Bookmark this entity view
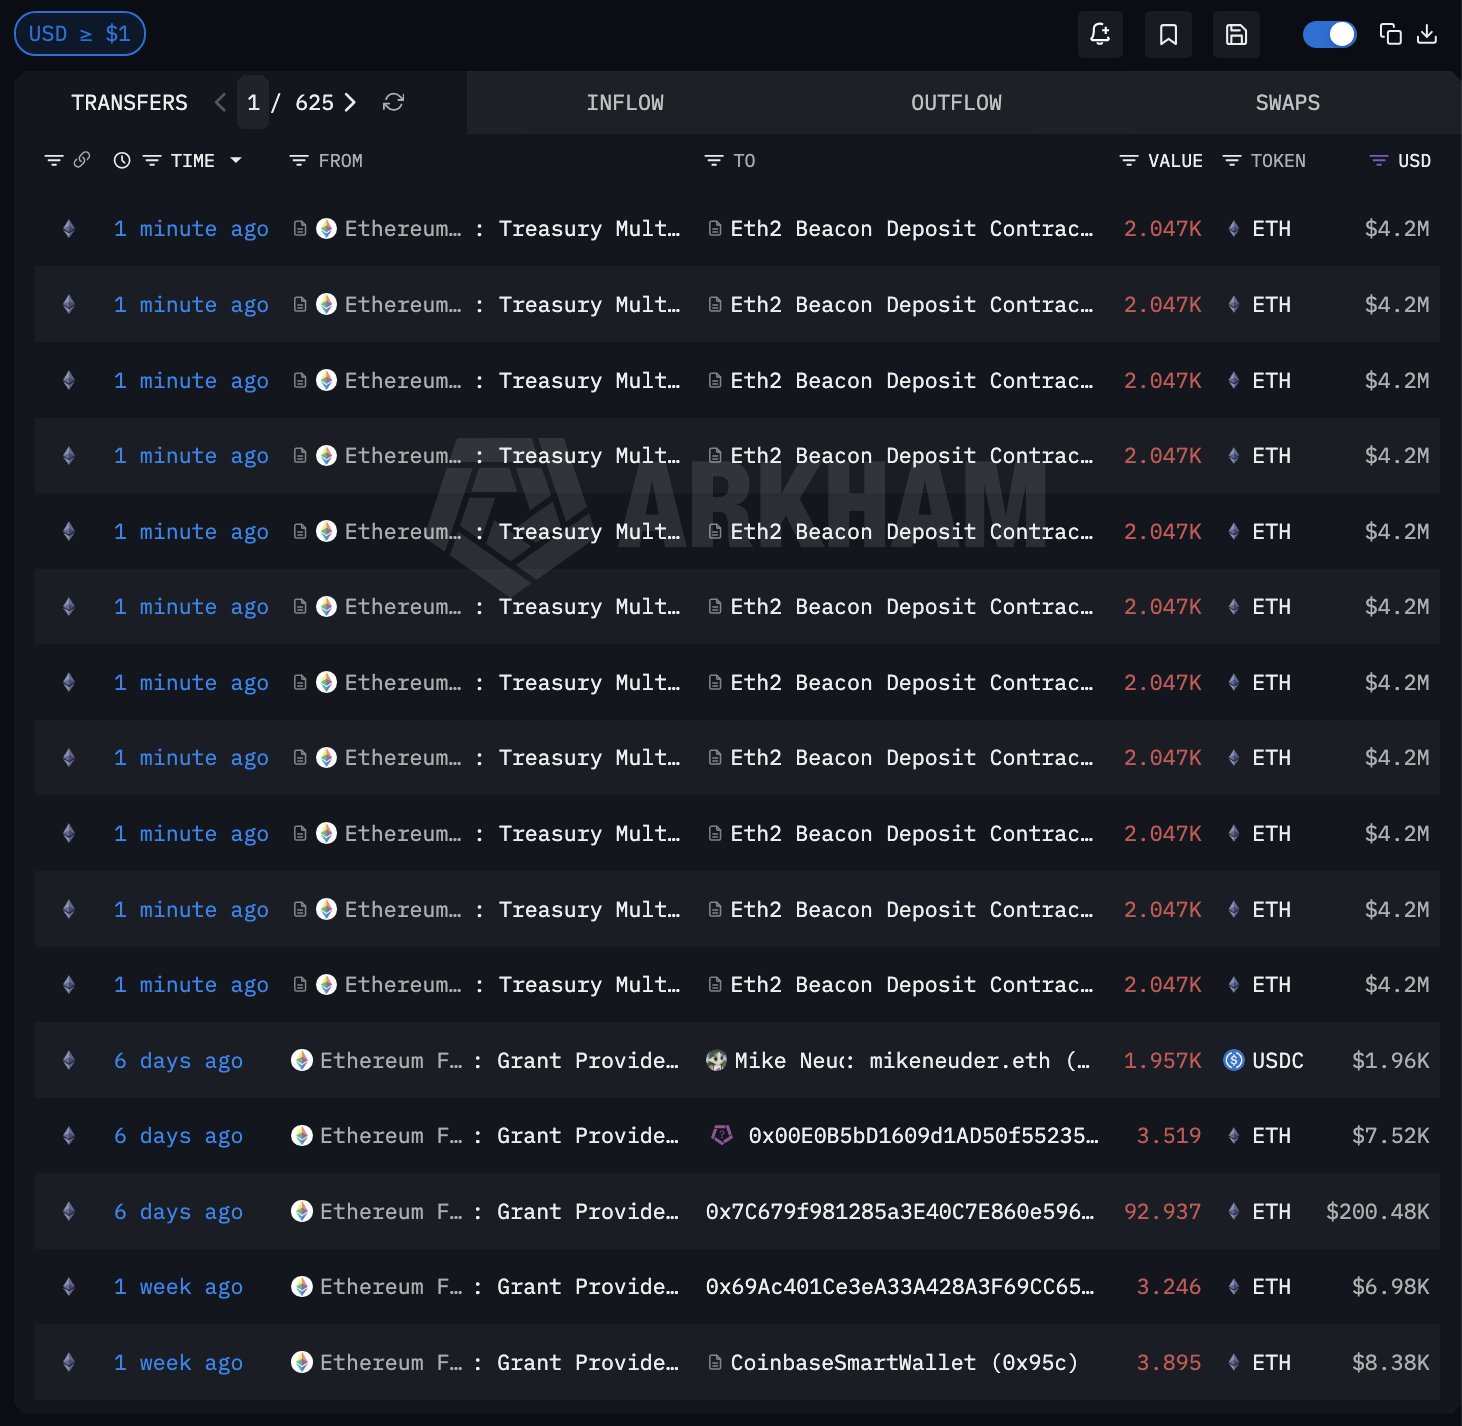Viewport: 1462px width, 1426px height. tap(1168, 34)
